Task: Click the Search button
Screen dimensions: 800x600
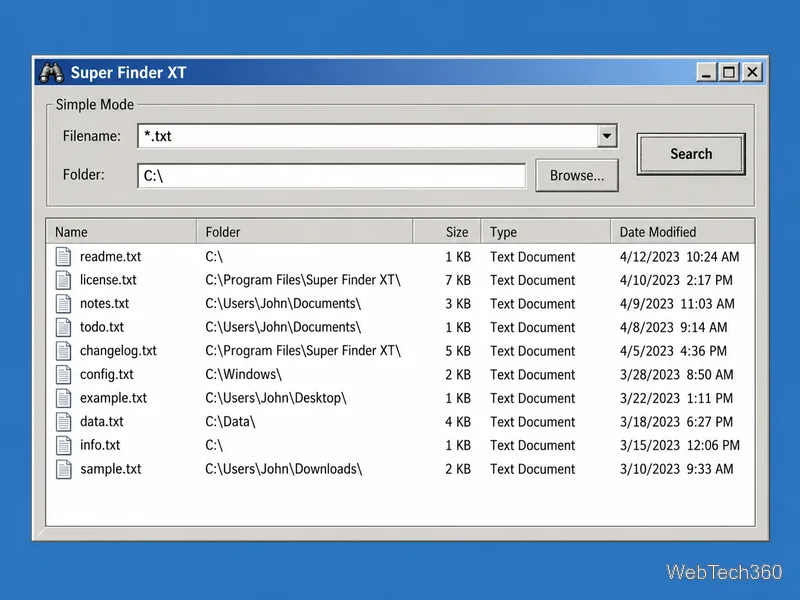Action: (691, 154)
